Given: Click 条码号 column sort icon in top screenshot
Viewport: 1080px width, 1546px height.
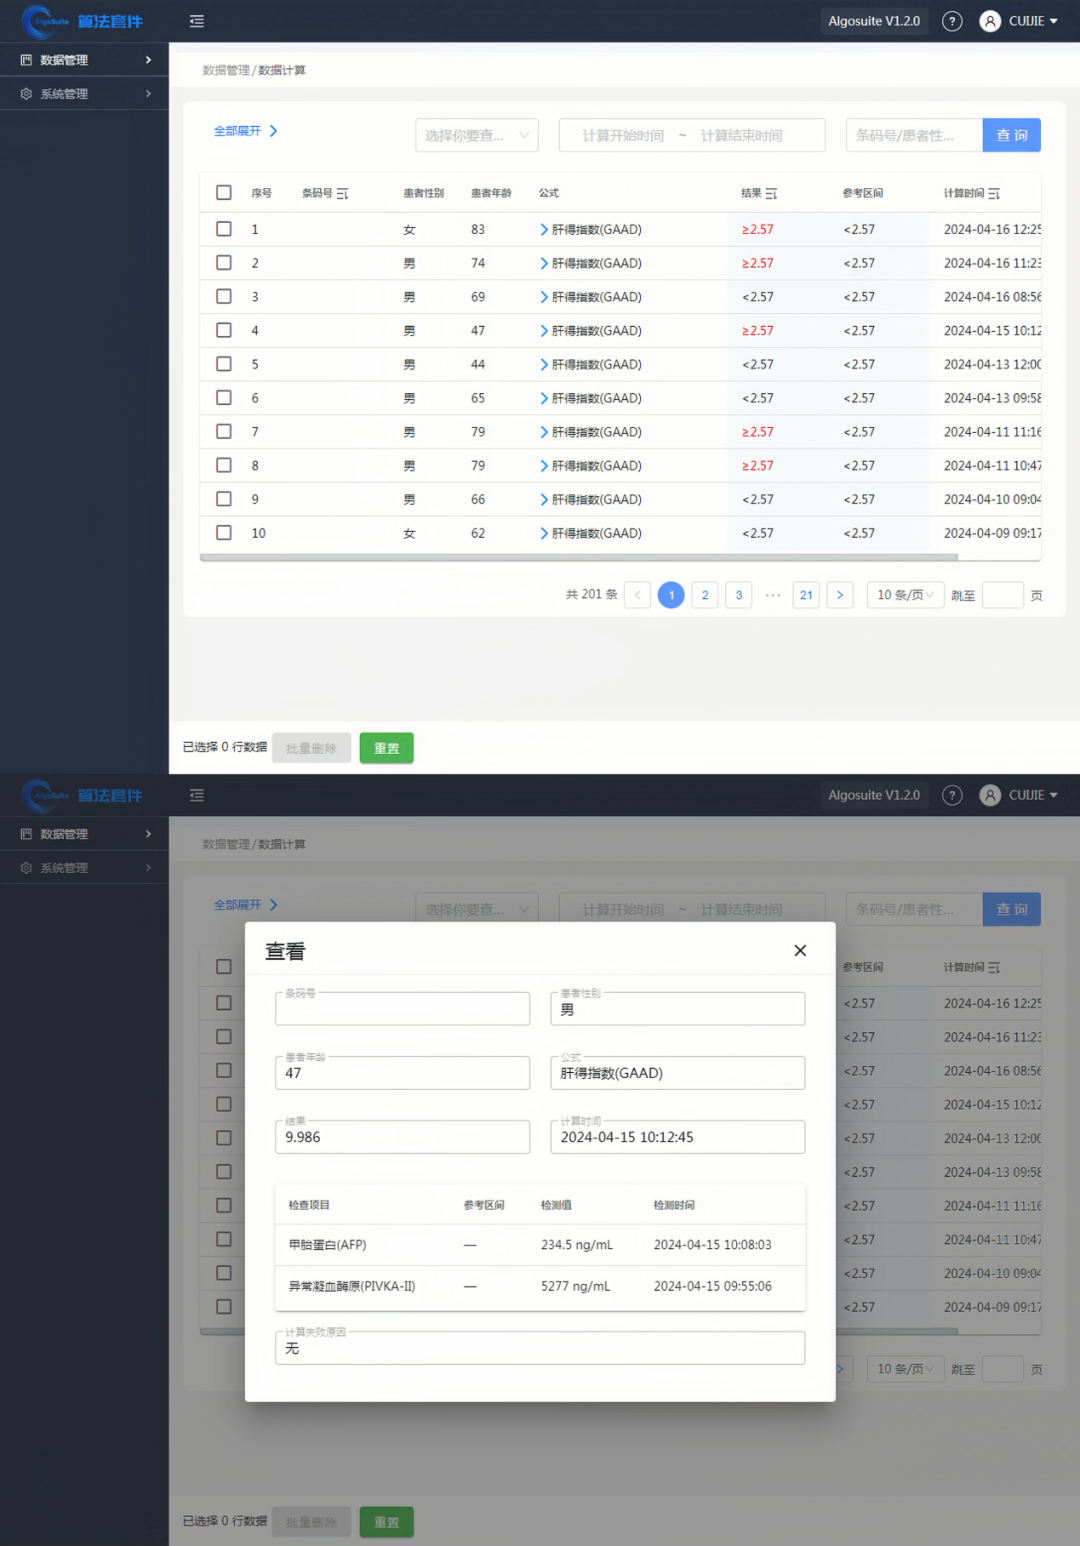Looking at the screenshot, I should tap(342, 193).
